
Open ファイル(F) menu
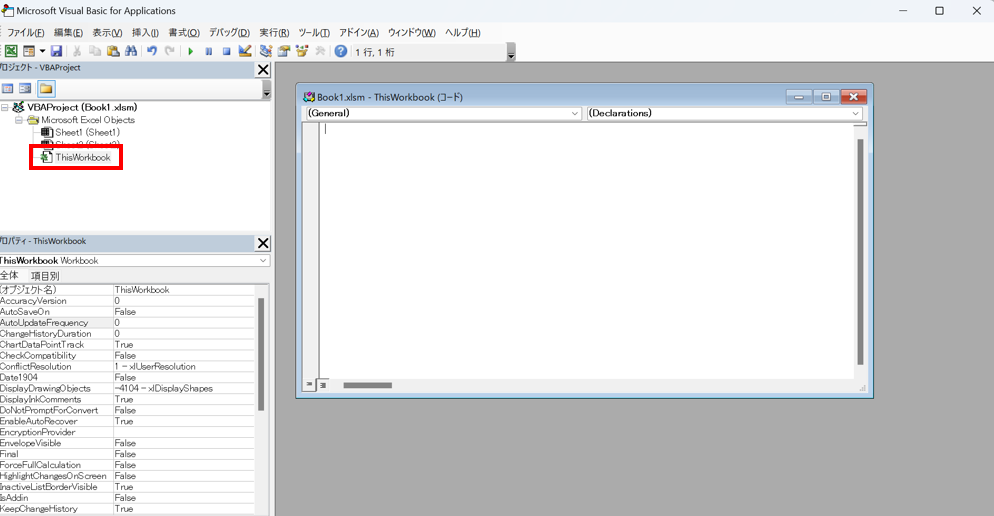click(25, 32)
